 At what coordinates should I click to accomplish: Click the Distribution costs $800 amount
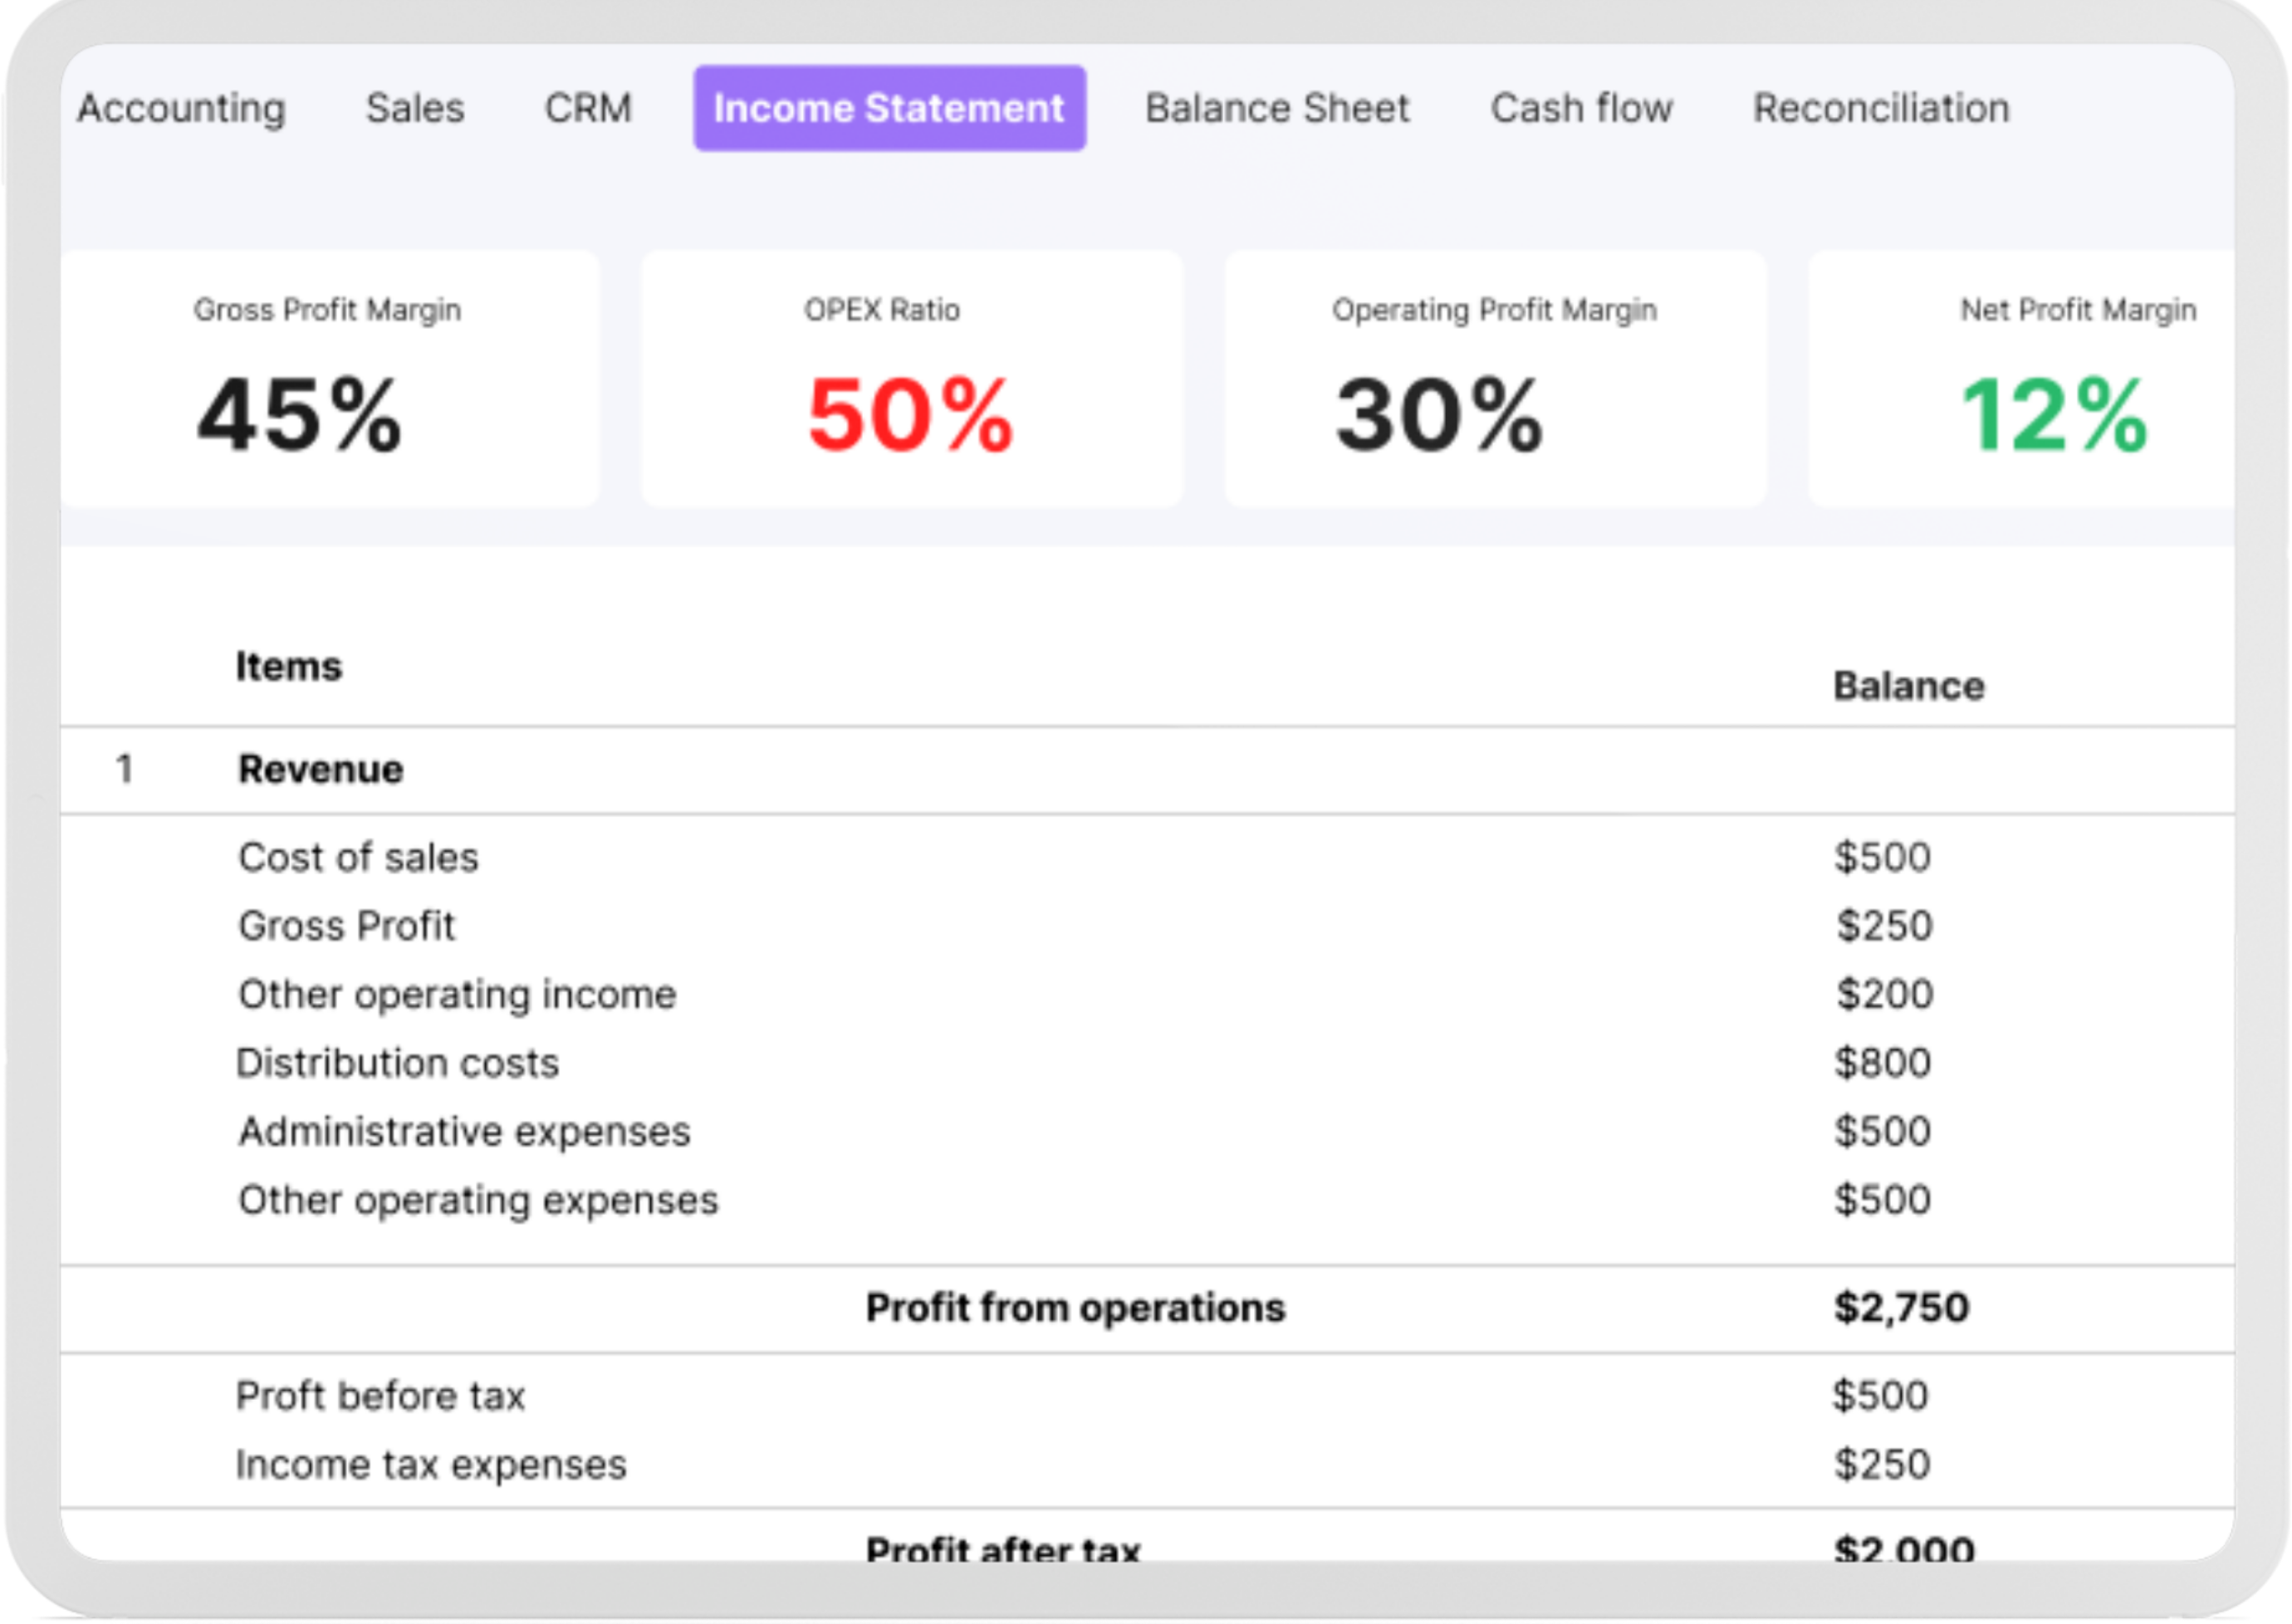1882,1062
